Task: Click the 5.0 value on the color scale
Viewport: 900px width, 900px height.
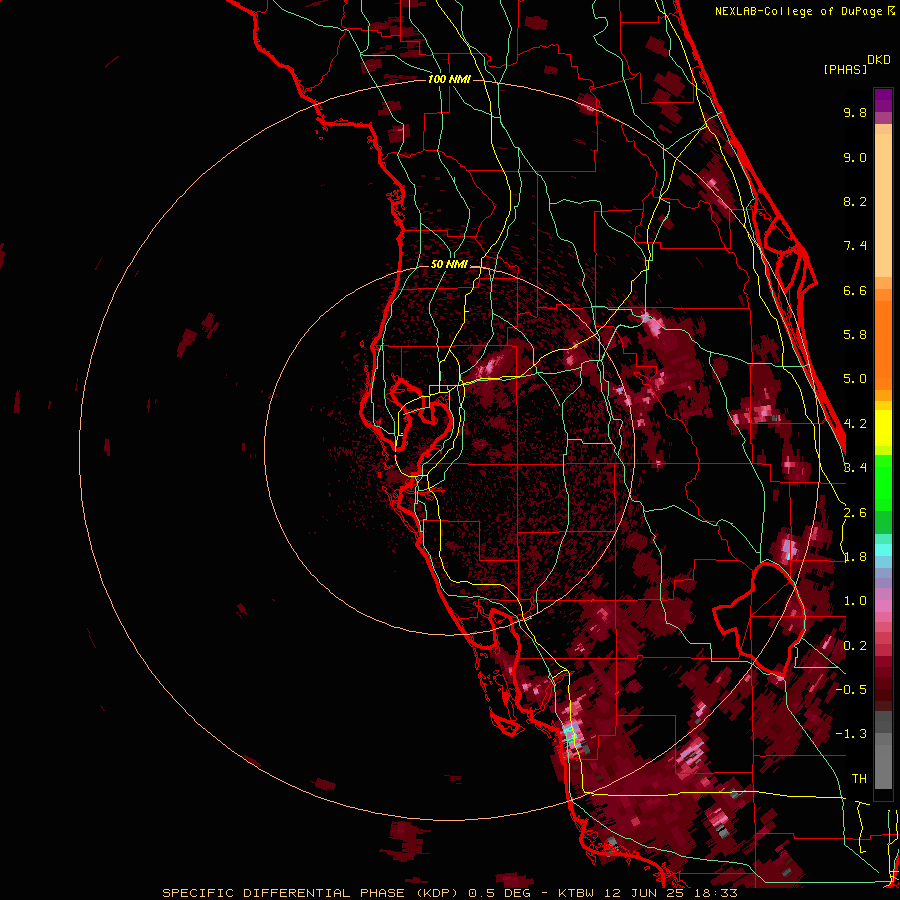Action: point(855,379)
